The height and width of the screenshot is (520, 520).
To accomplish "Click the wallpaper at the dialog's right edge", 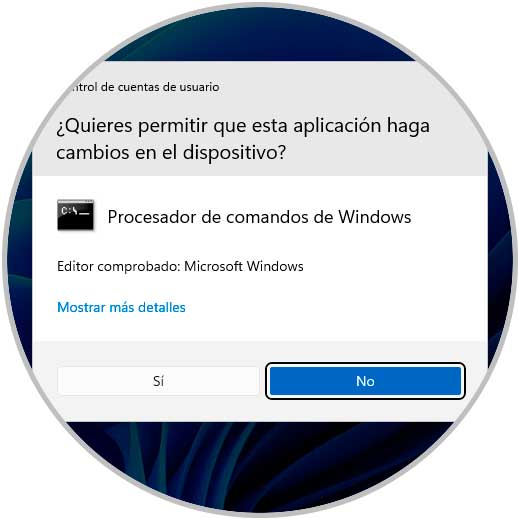I will point(499,260).
